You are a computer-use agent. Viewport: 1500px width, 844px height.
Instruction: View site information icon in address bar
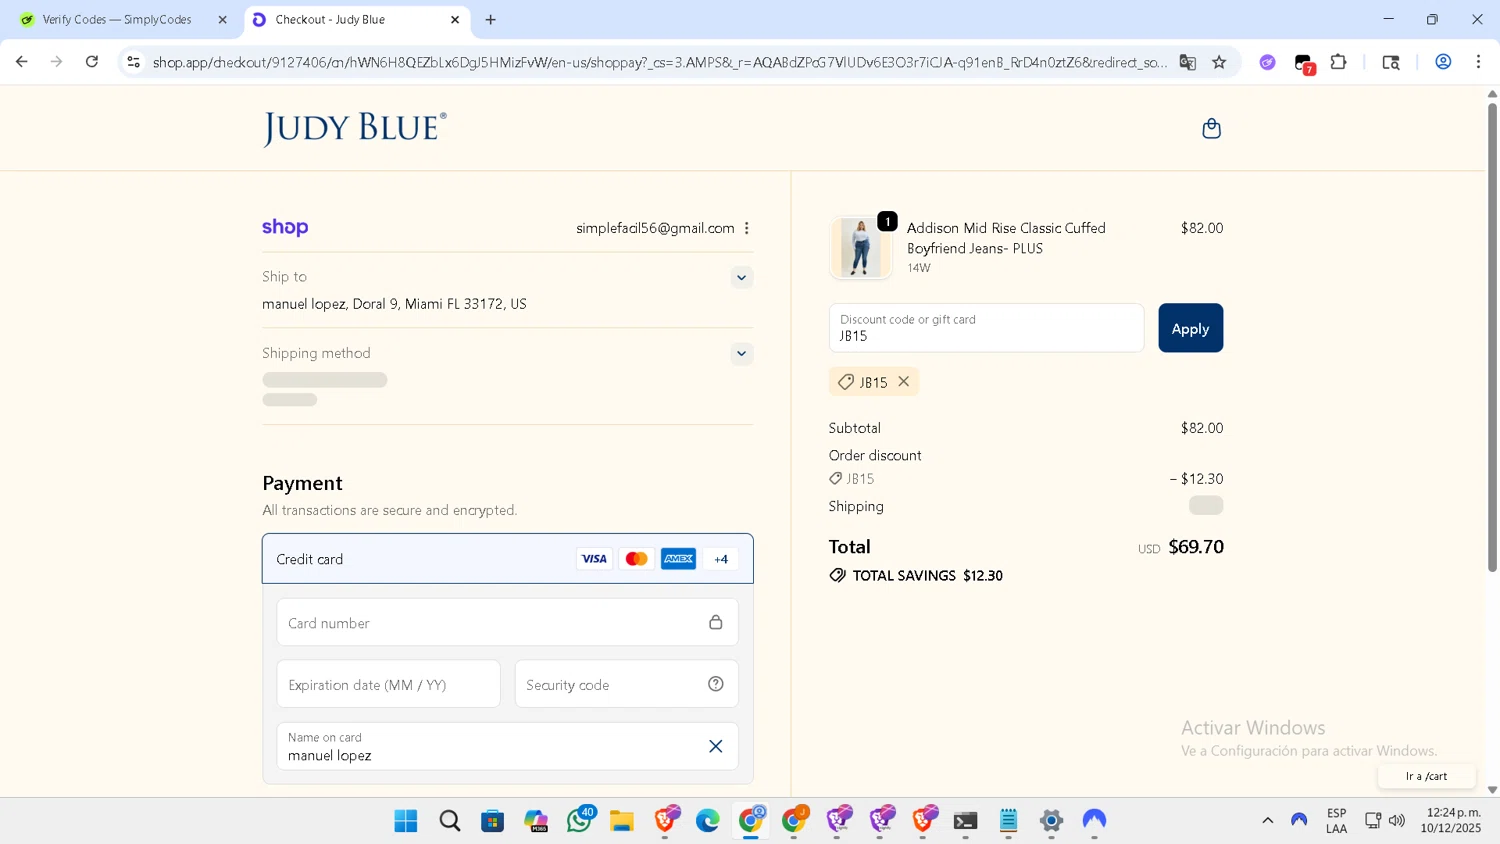(x=133, y=62)
